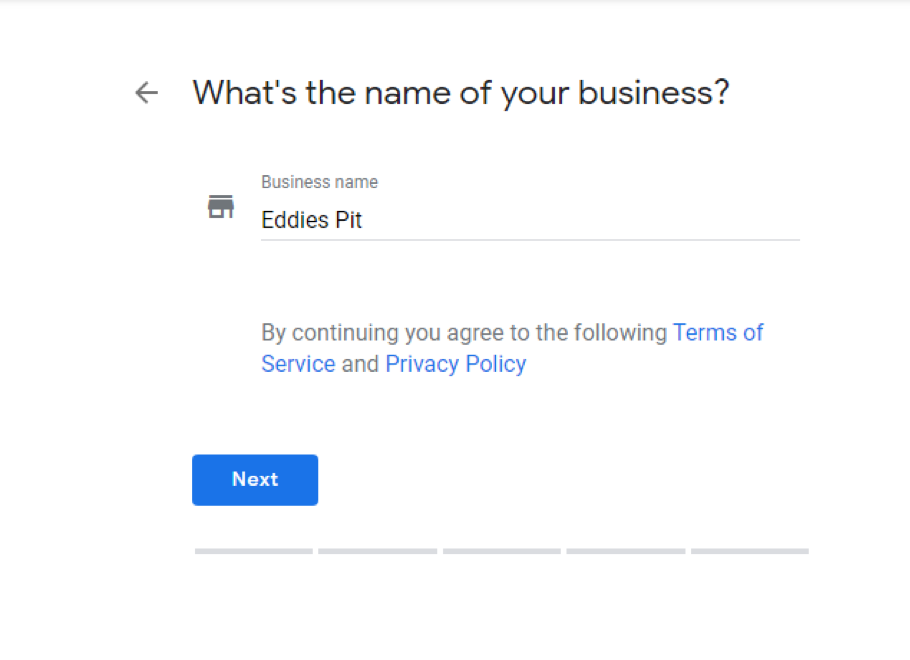The height and width of the screenshot is (660, 910).
Task: Click the word 'business' in the heading
Action: click(x=646, y=93)
